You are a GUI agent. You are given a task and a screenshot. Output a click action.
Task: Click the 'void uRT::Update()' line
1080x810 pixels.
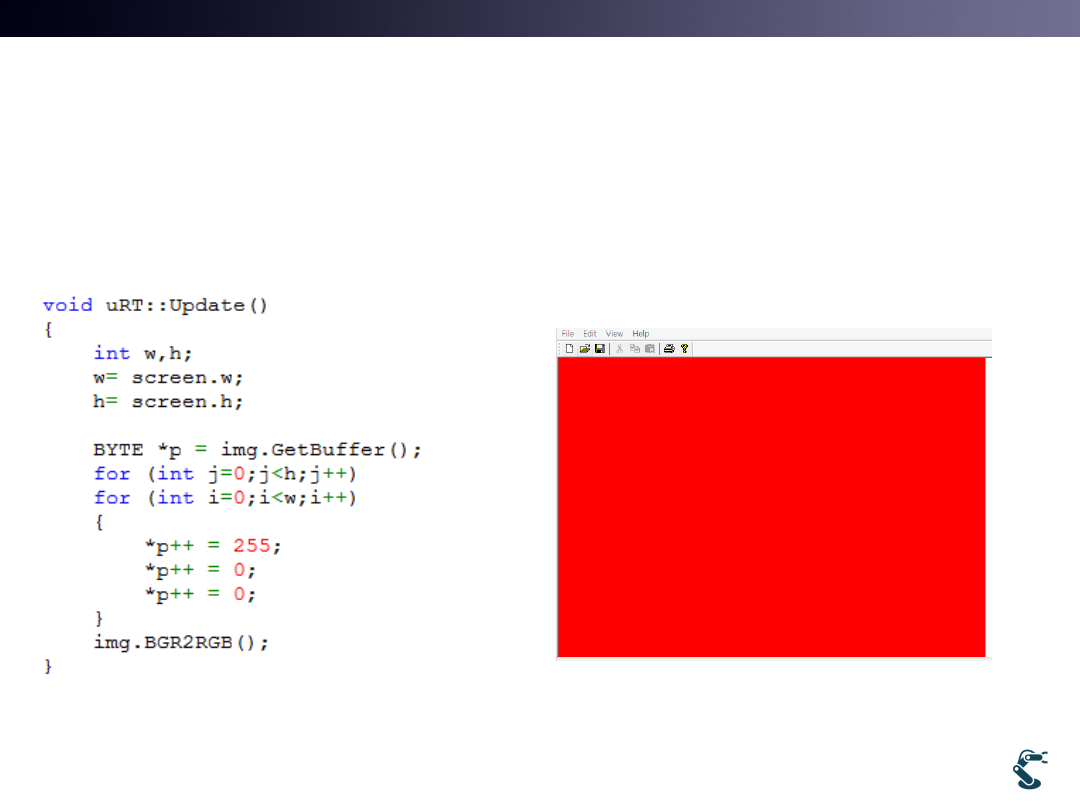pyautogui.click(x=155, y=305)
